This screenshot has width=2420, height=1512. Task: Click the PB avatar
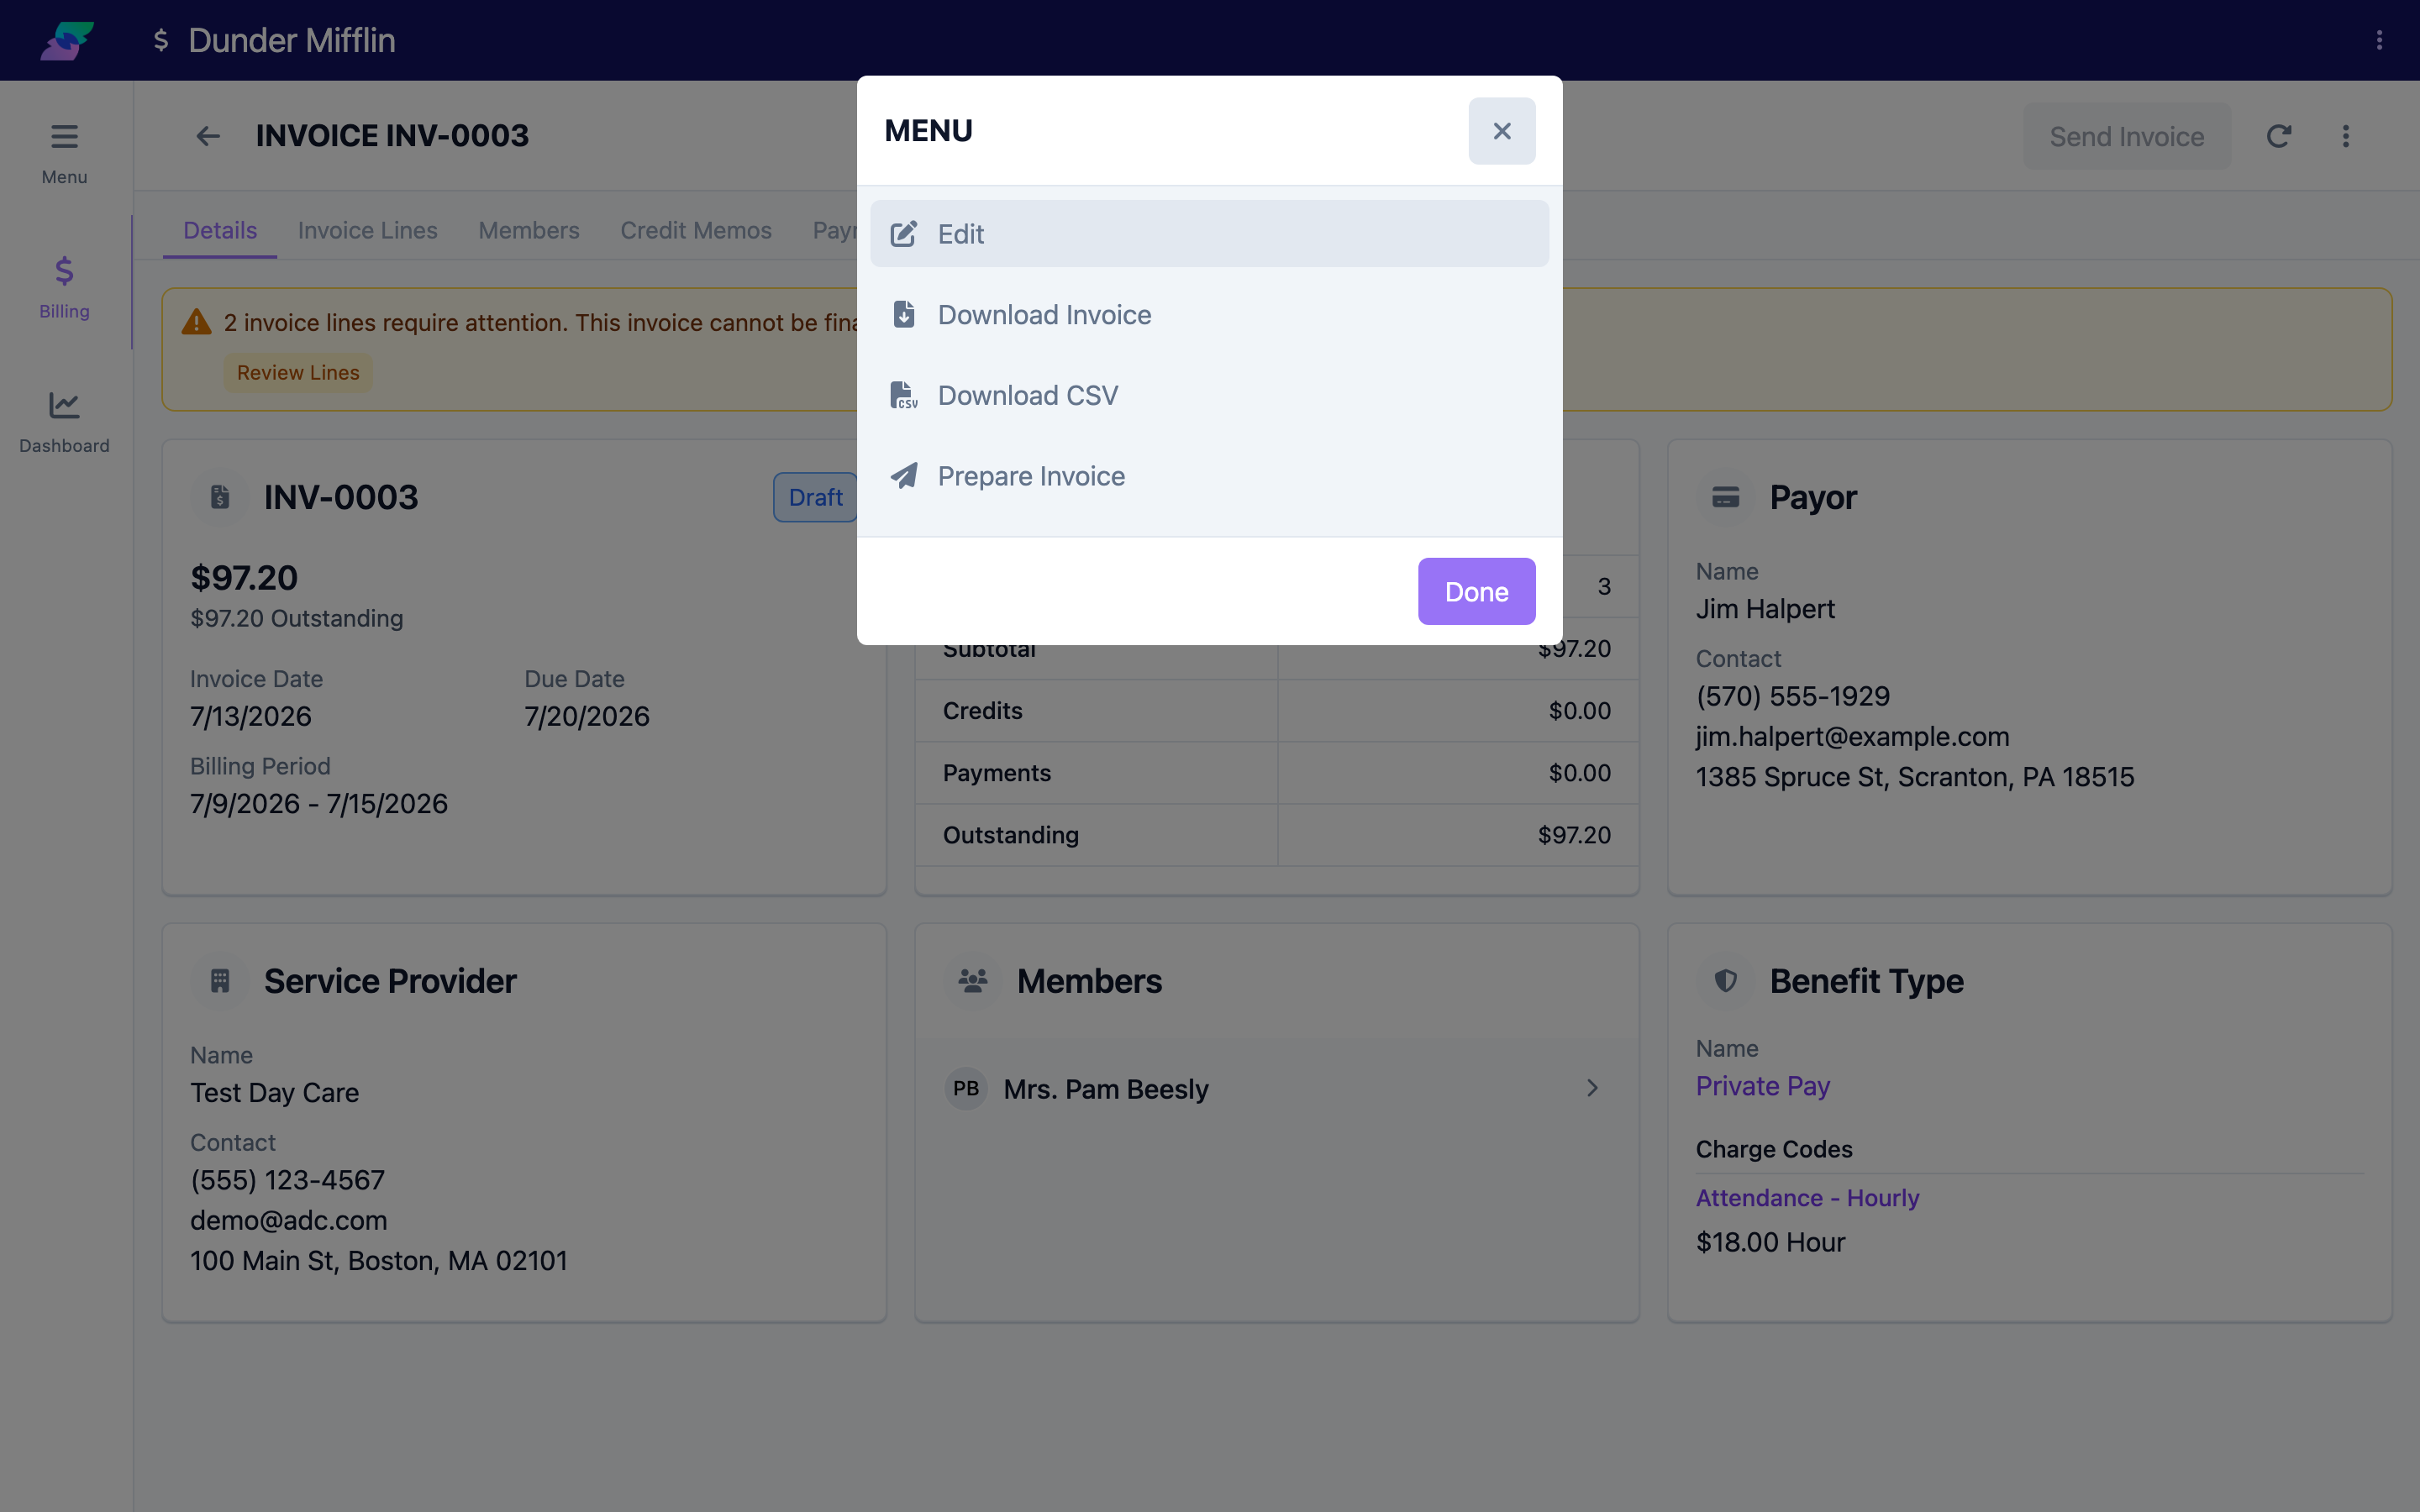pos(966,1088)
